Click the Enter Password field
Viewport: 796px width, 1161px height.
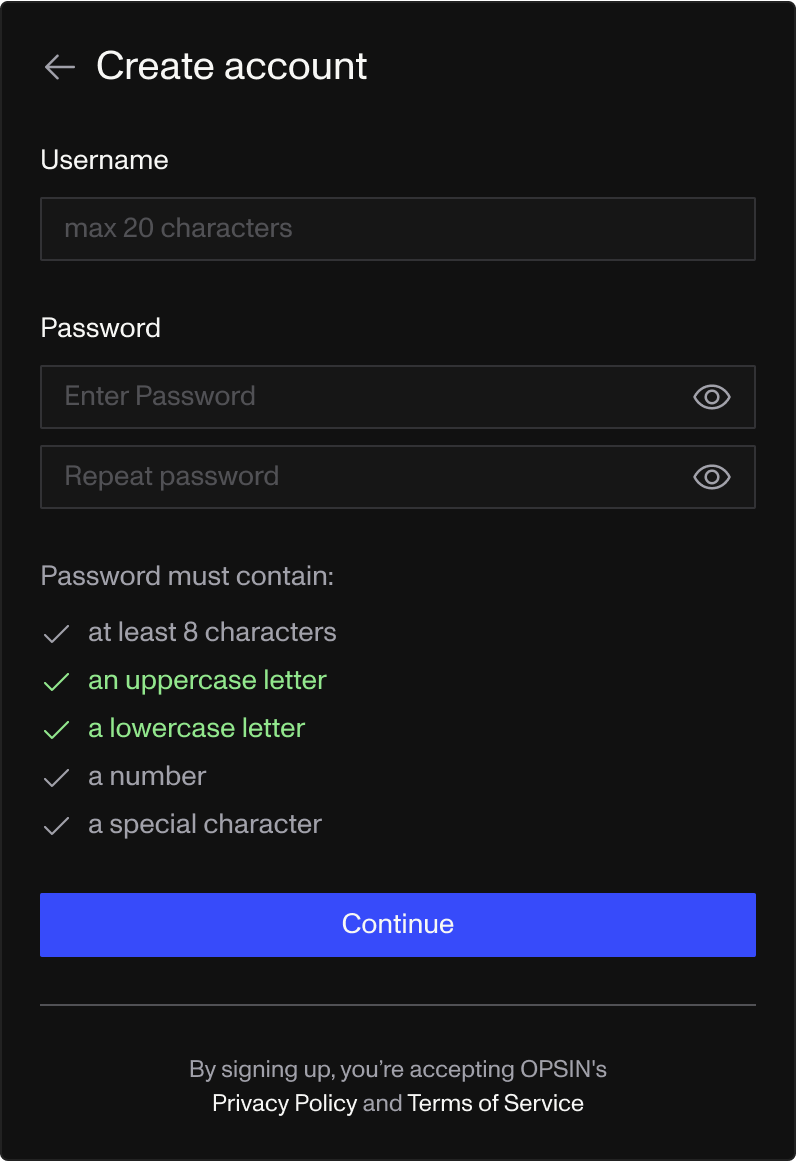360,397
